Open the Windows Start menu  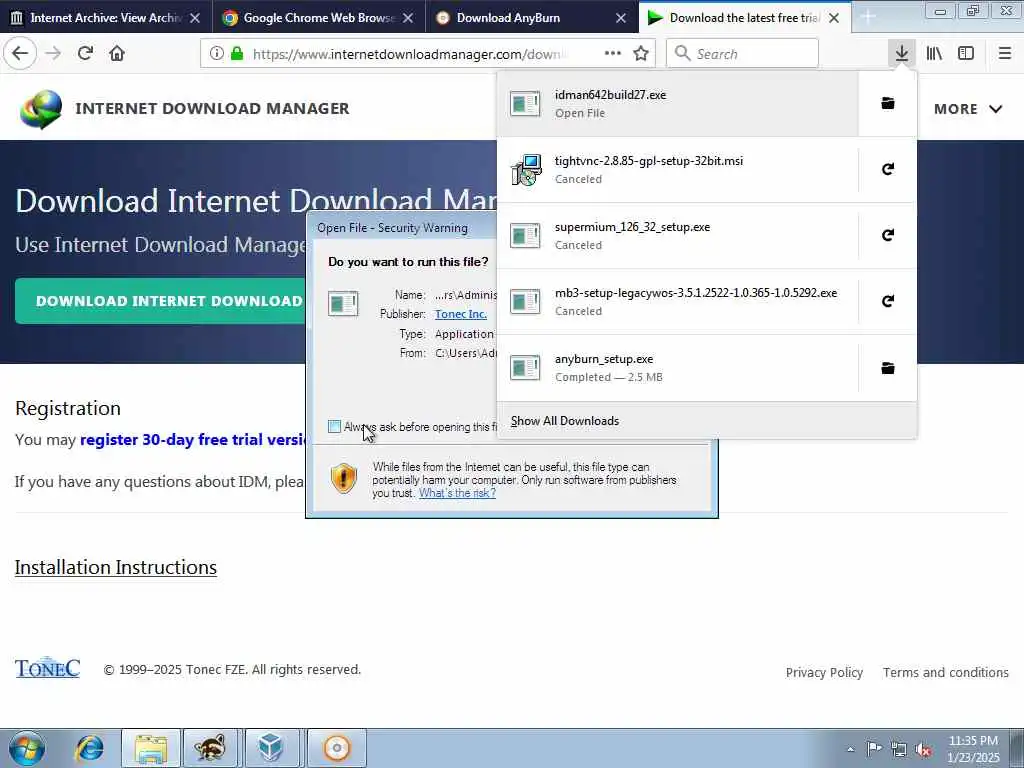[x=27, y=748]
